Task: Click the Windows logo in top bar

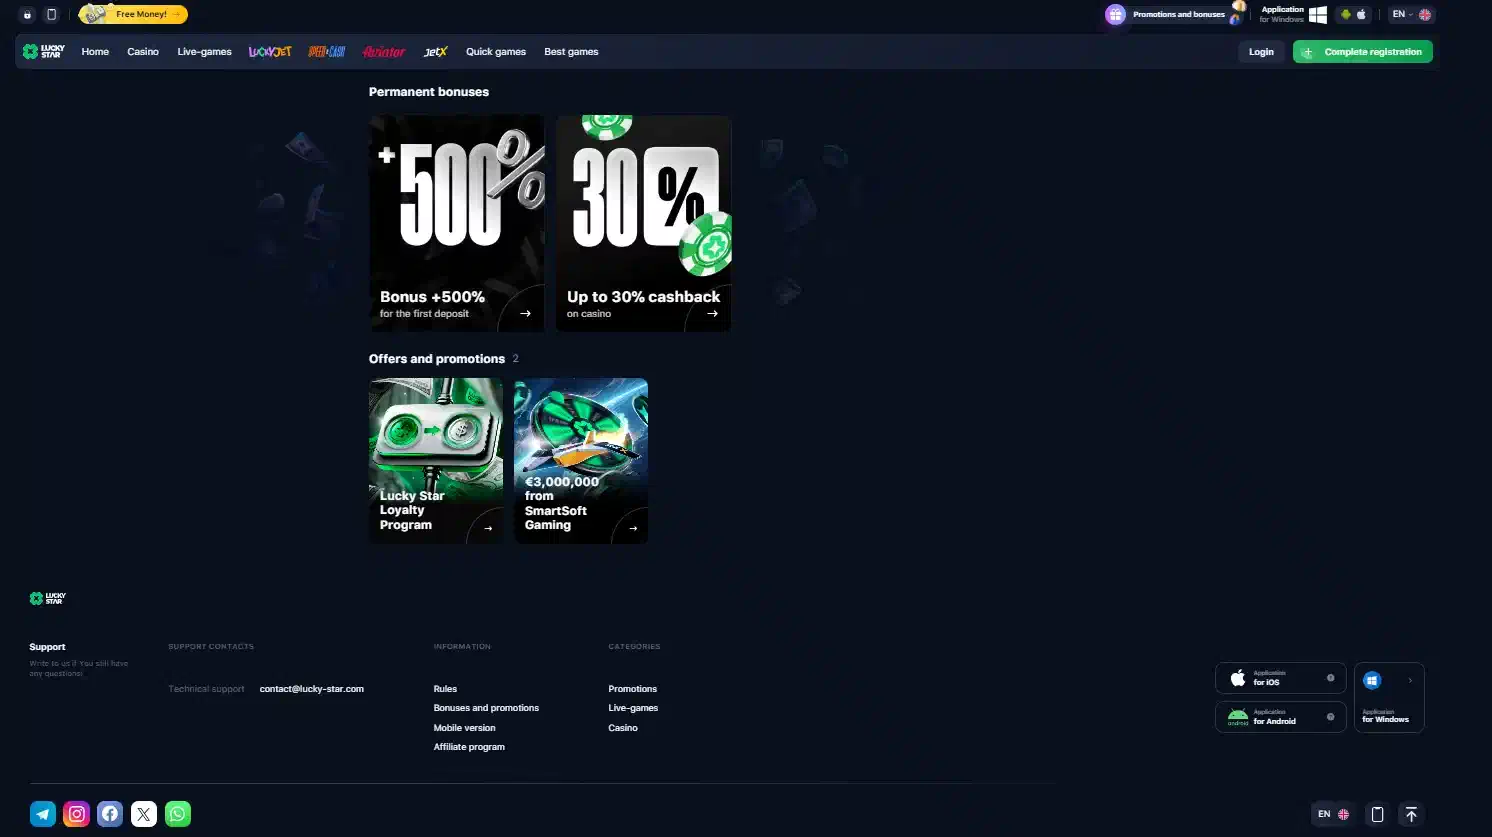Action: [x=1318, y=15]
